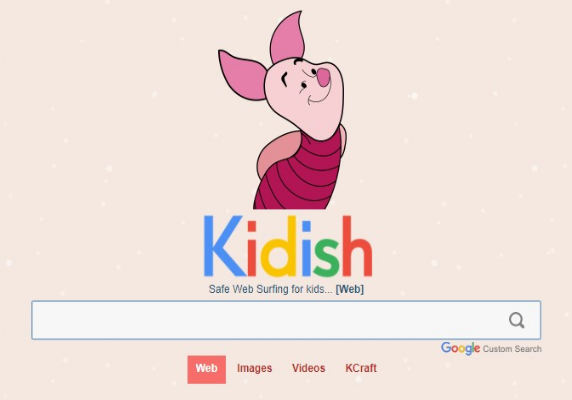Click the magnifying glass search icon
Viewport: 572px width, 400px height.
[x=517, y=321]
